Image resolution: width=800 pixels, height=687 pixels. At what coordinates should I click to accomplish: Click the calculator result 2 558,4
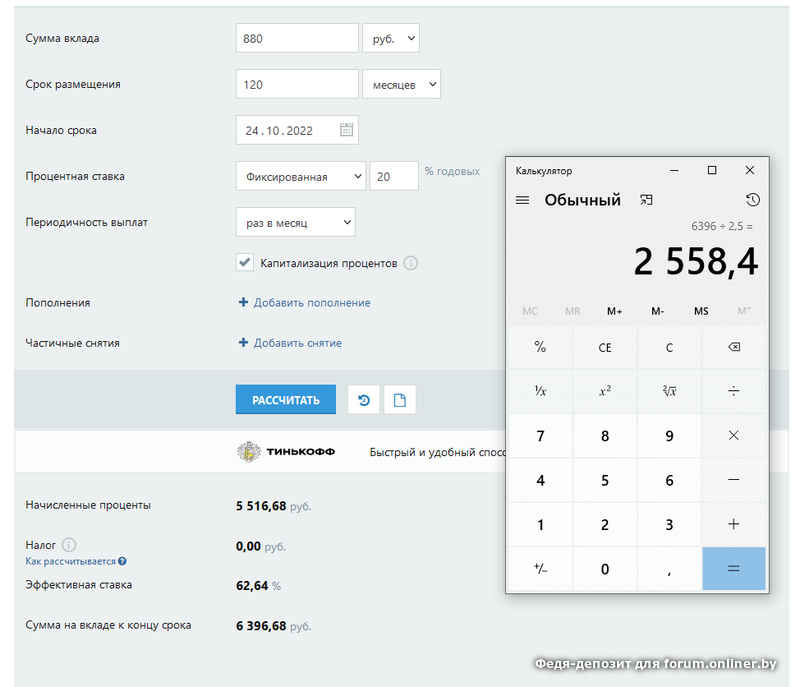tap(695, 262)
